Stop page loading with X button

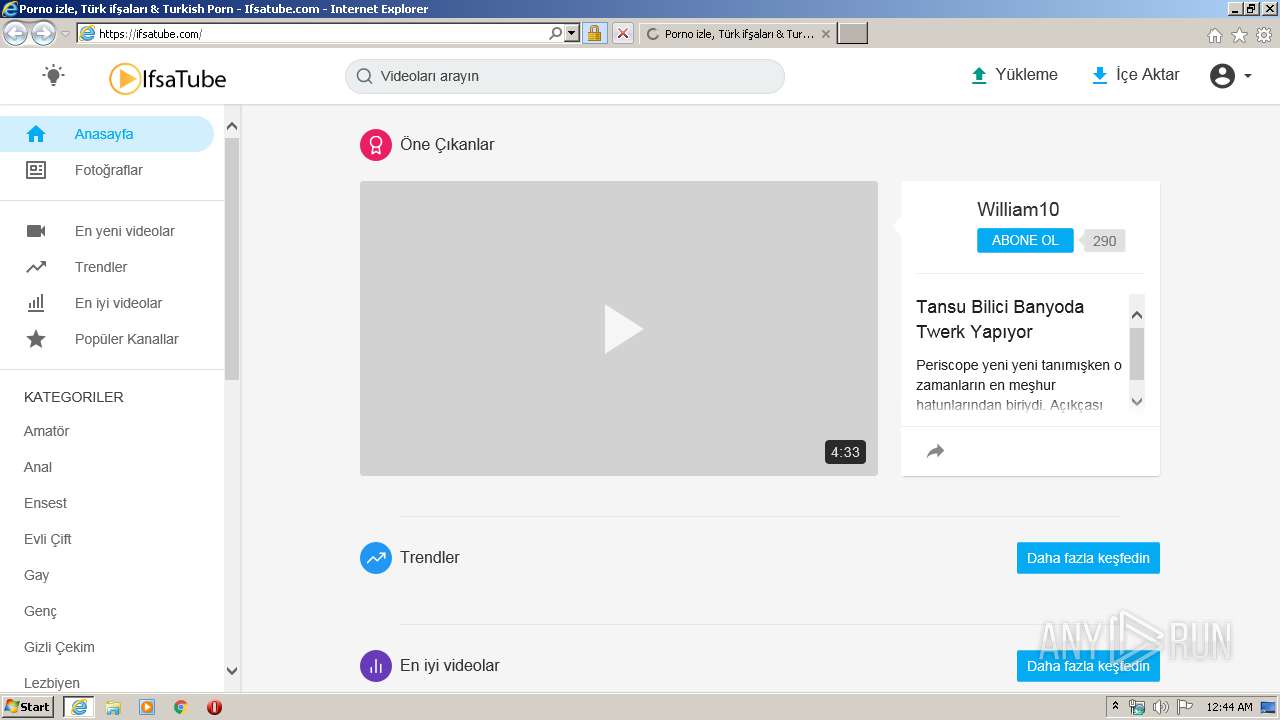point(622,33)
